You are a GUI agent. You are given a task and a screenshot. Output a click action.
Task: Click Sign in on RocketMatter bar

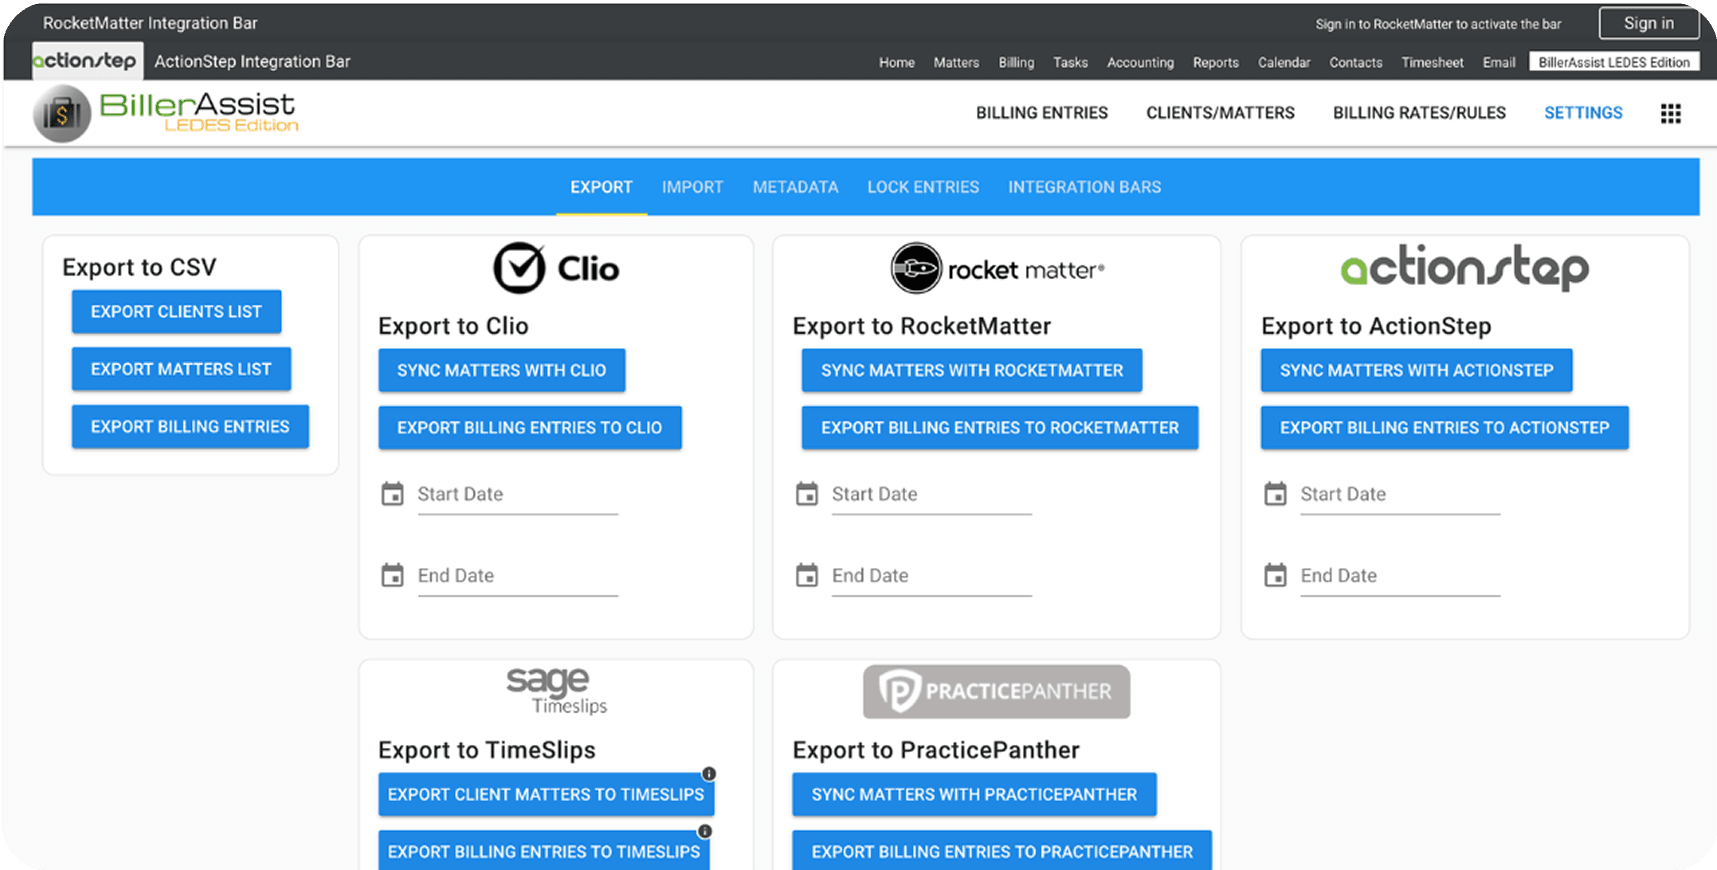point(1649,23)
